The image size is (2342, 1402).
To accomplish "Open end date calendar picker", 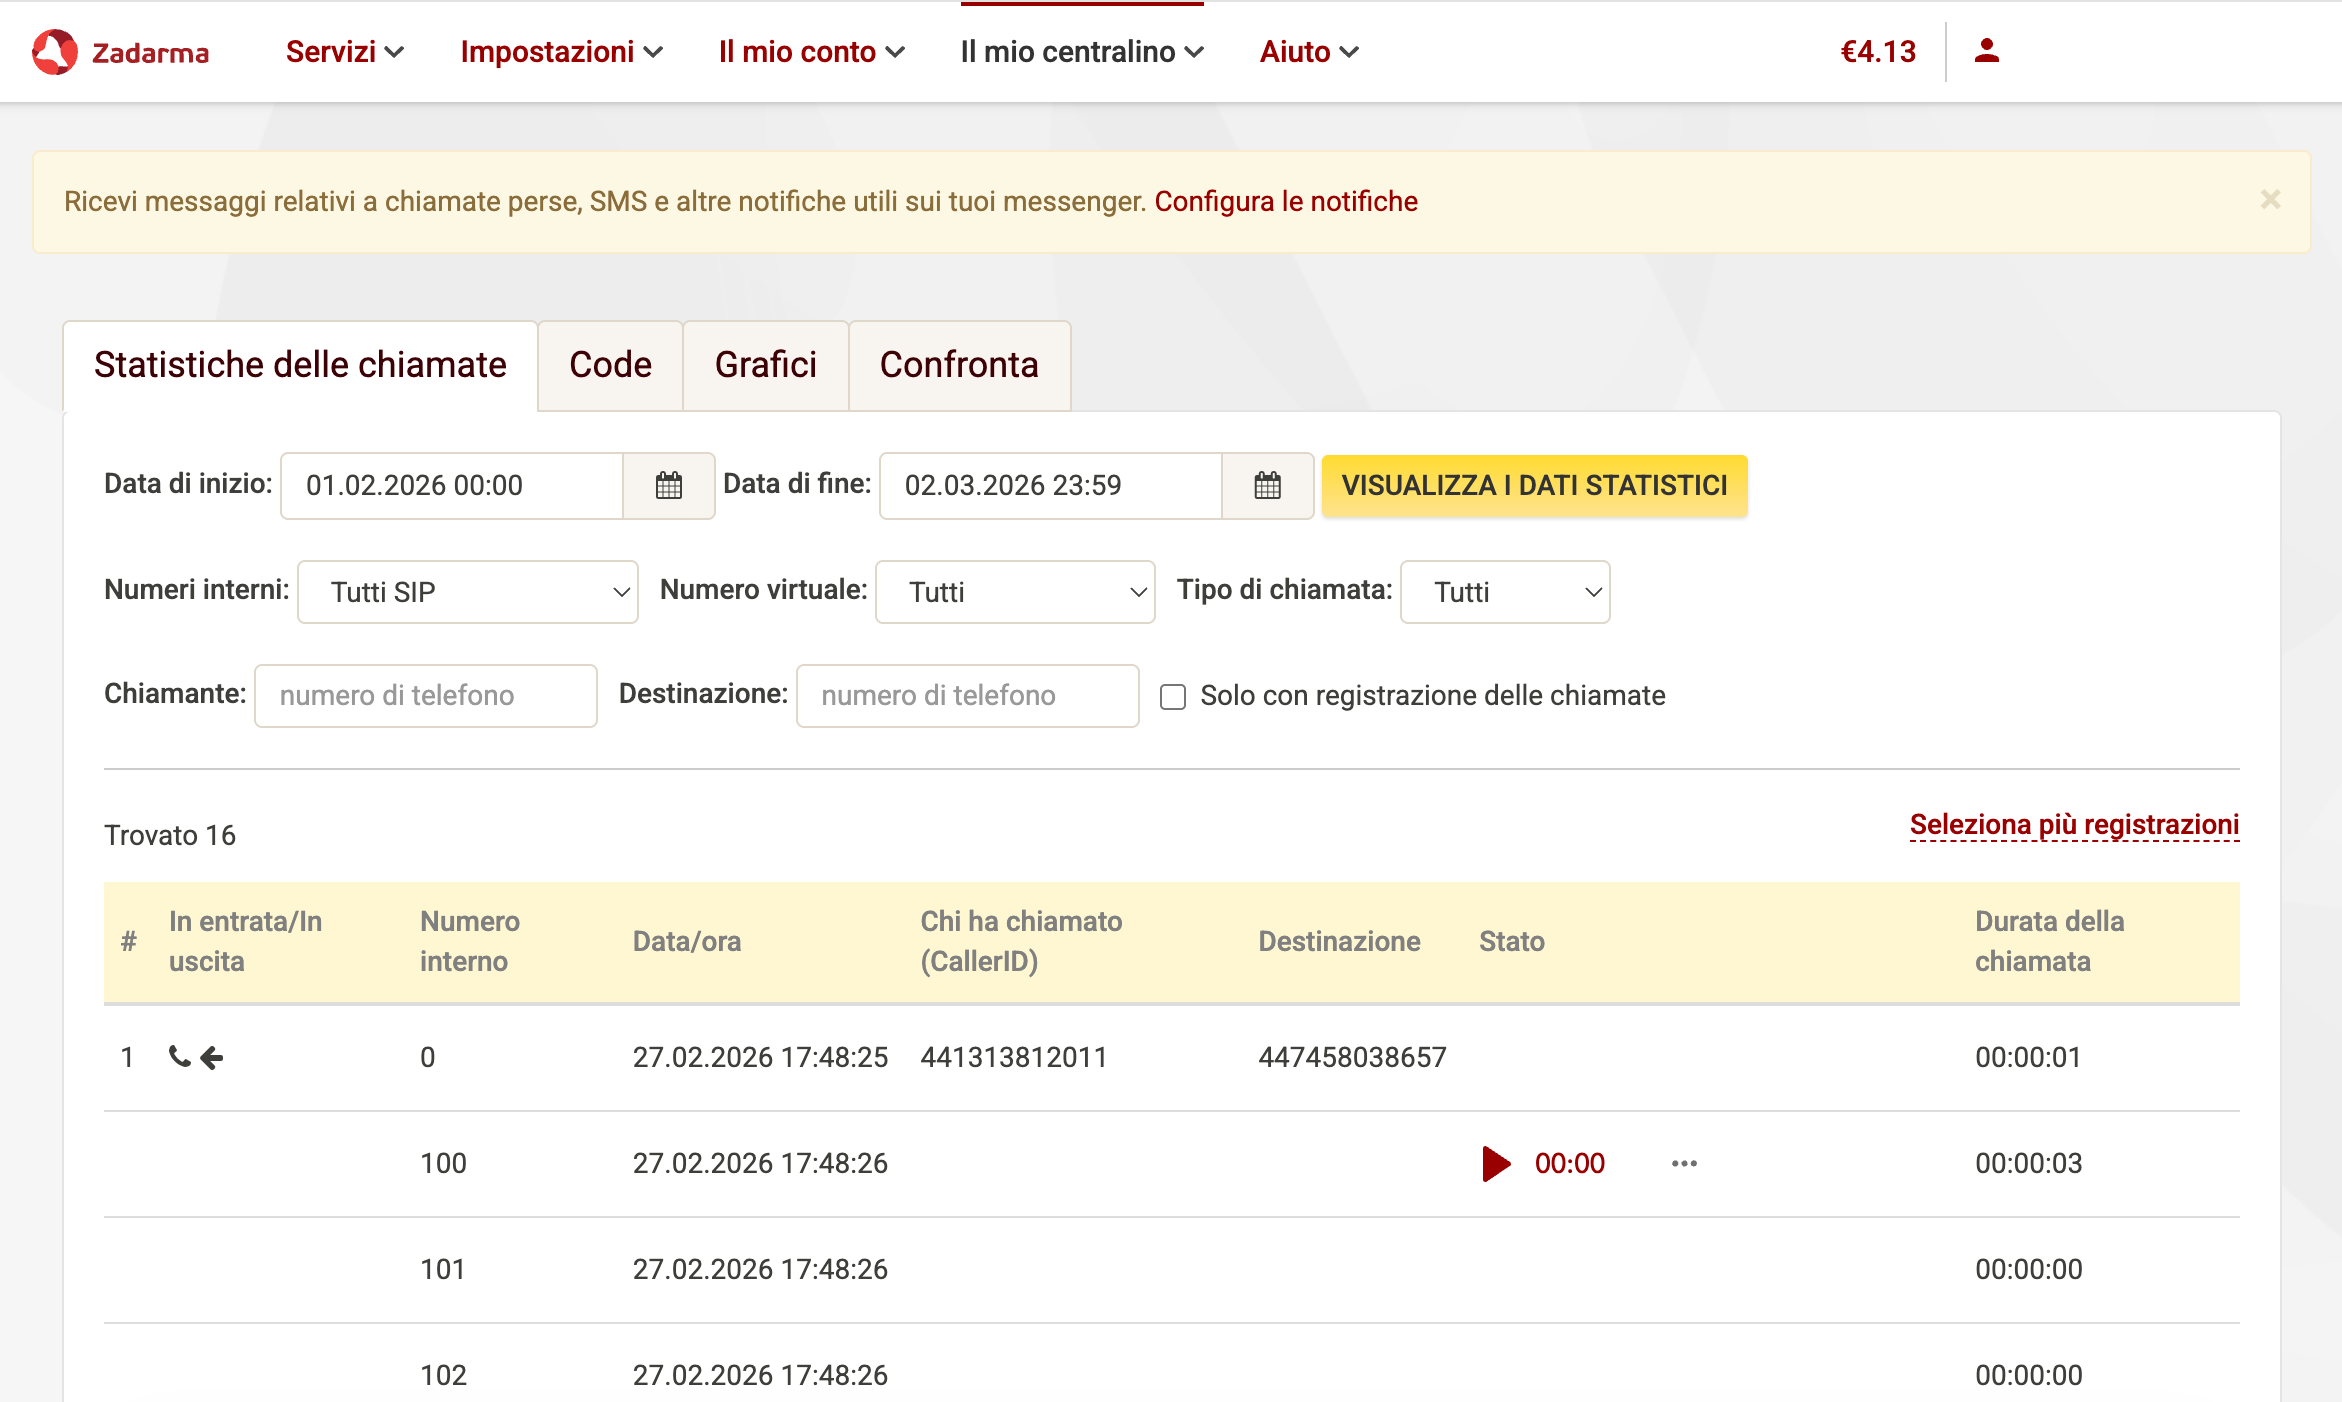I will point(1267,486).
